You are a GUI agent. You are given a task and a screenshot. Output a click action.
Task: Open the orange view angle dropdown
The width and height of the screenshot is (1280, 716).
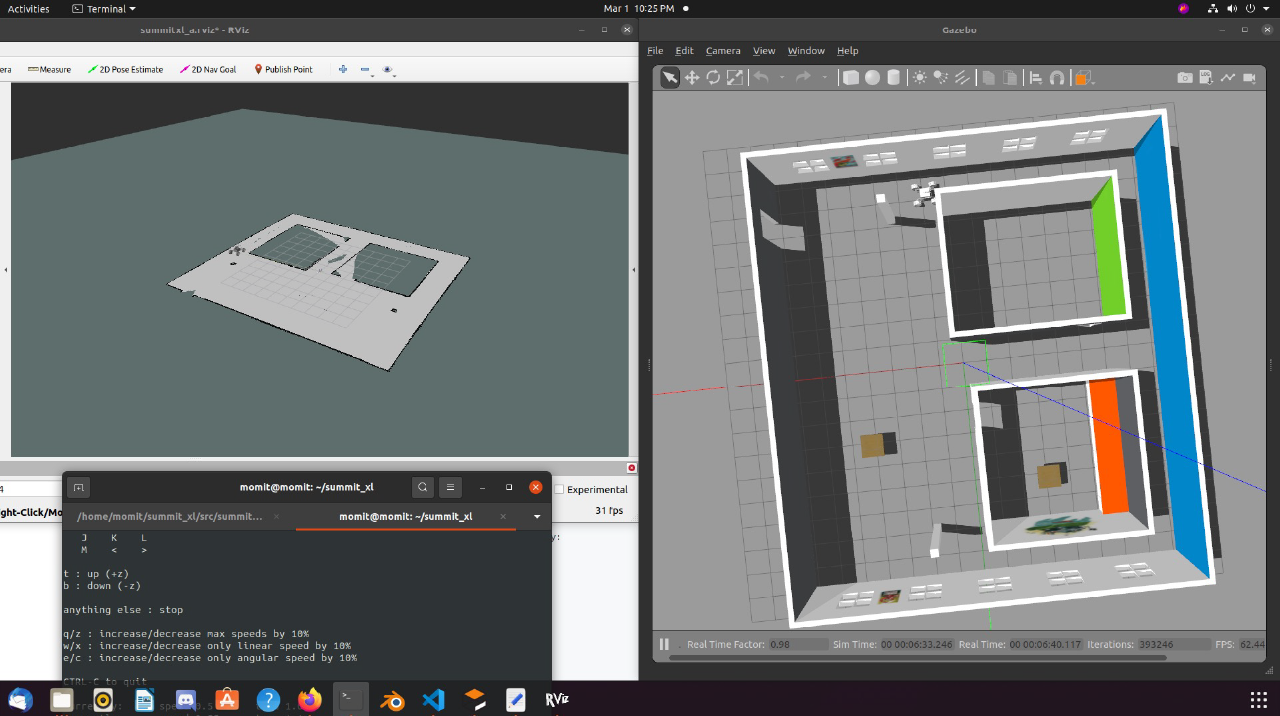coord(1084,78)
